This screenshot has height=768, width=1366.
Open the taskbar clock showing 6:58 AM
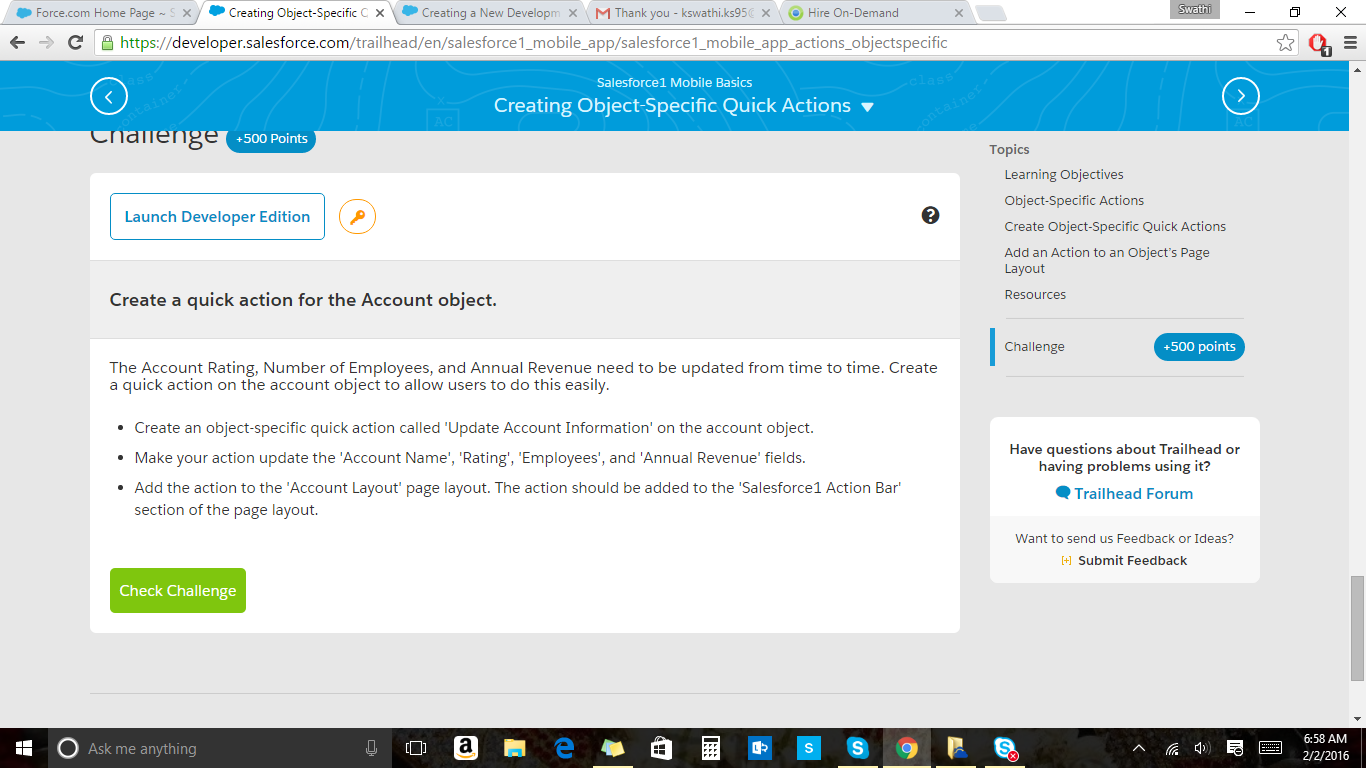coord(1325,748)
